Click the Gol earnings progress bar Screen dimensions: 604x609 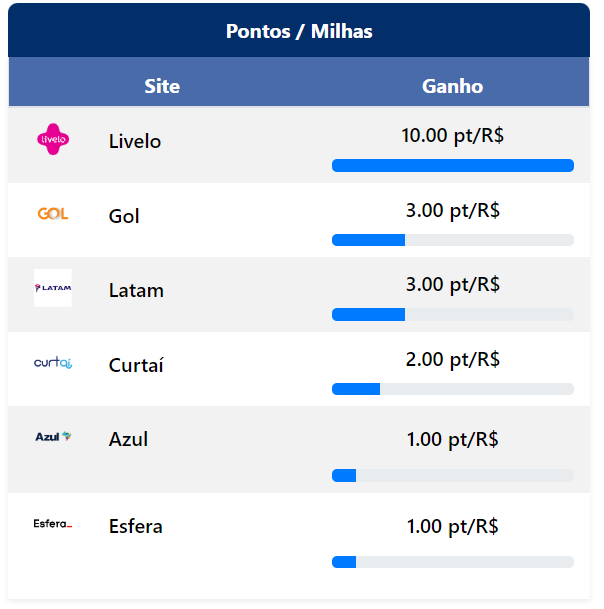click(452, 240)
